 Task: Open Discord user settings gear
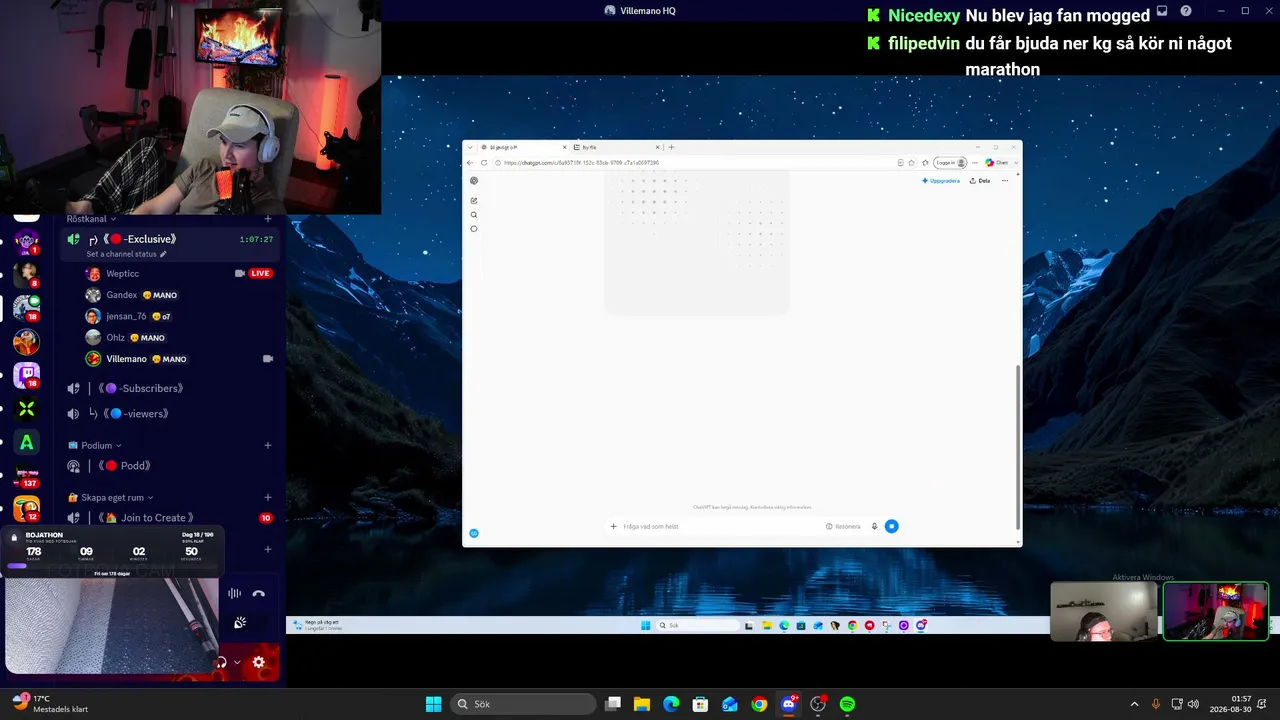pos(258,662)
